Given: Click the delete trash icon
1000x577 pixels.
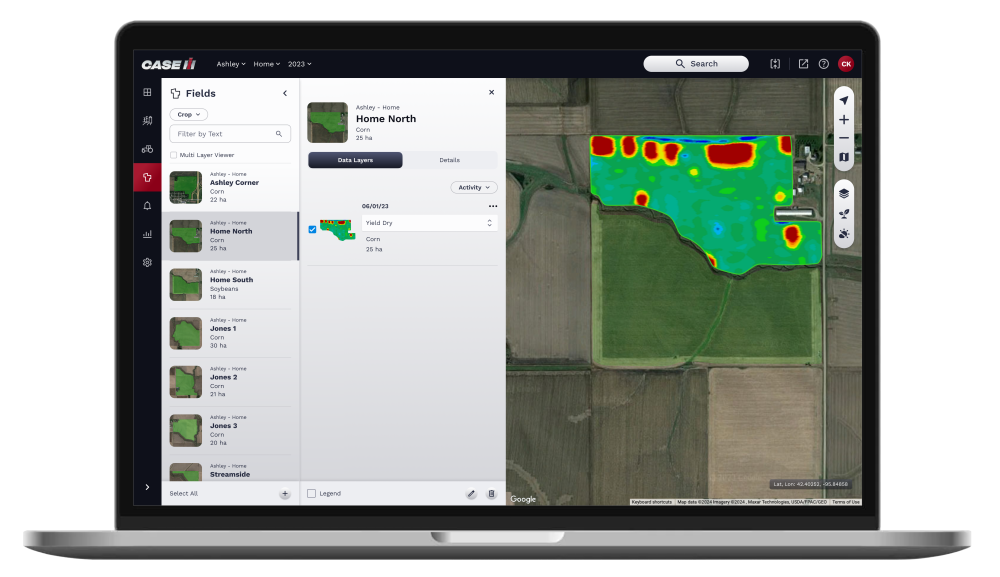Looking at the screenshot, I should (x=491, y=494).
